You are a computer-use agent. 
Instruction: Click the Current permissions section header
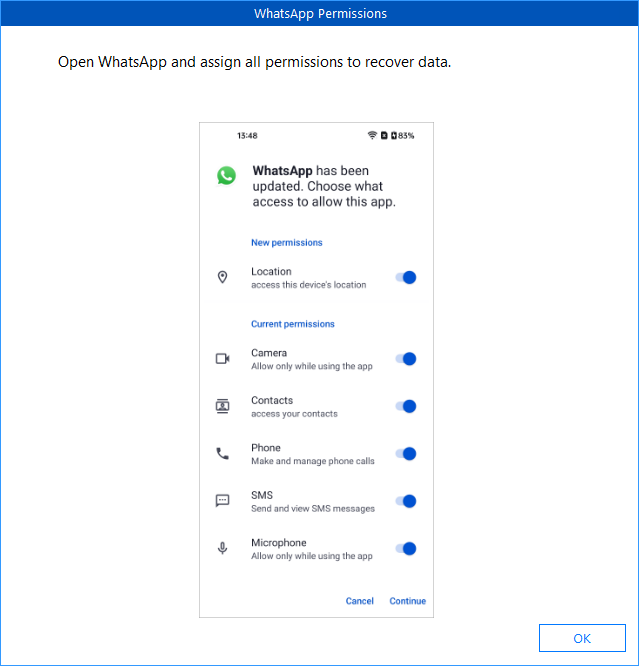click(x=292, y=324)
